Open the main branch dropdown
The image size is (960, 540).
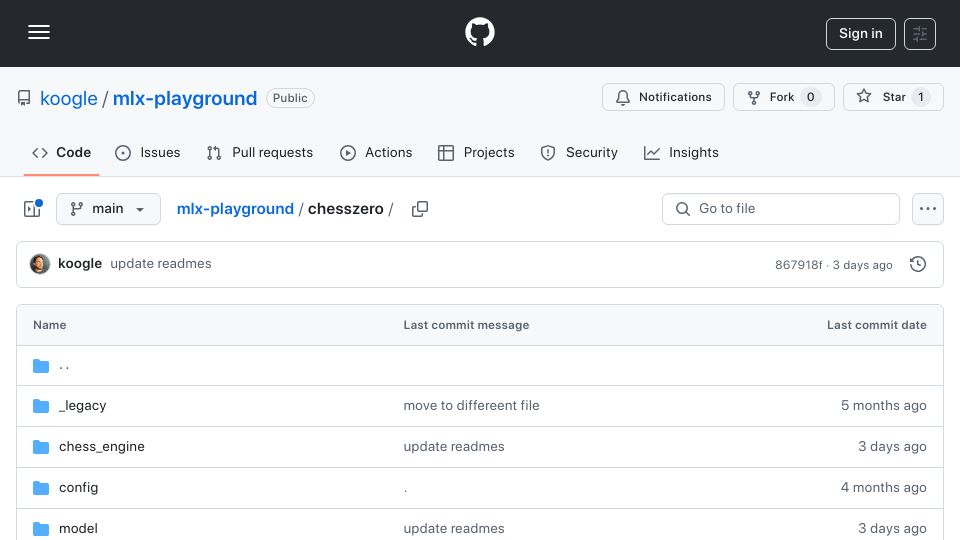tap(108, 209)
